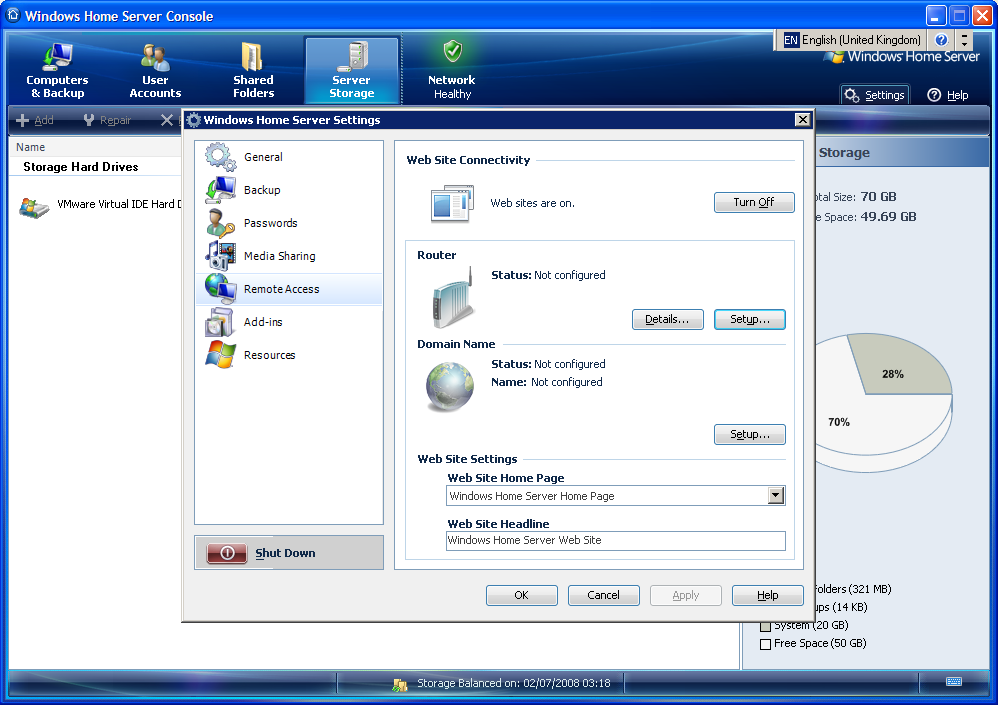
Task: Open Computers & Backup icon
Action: 57,56
